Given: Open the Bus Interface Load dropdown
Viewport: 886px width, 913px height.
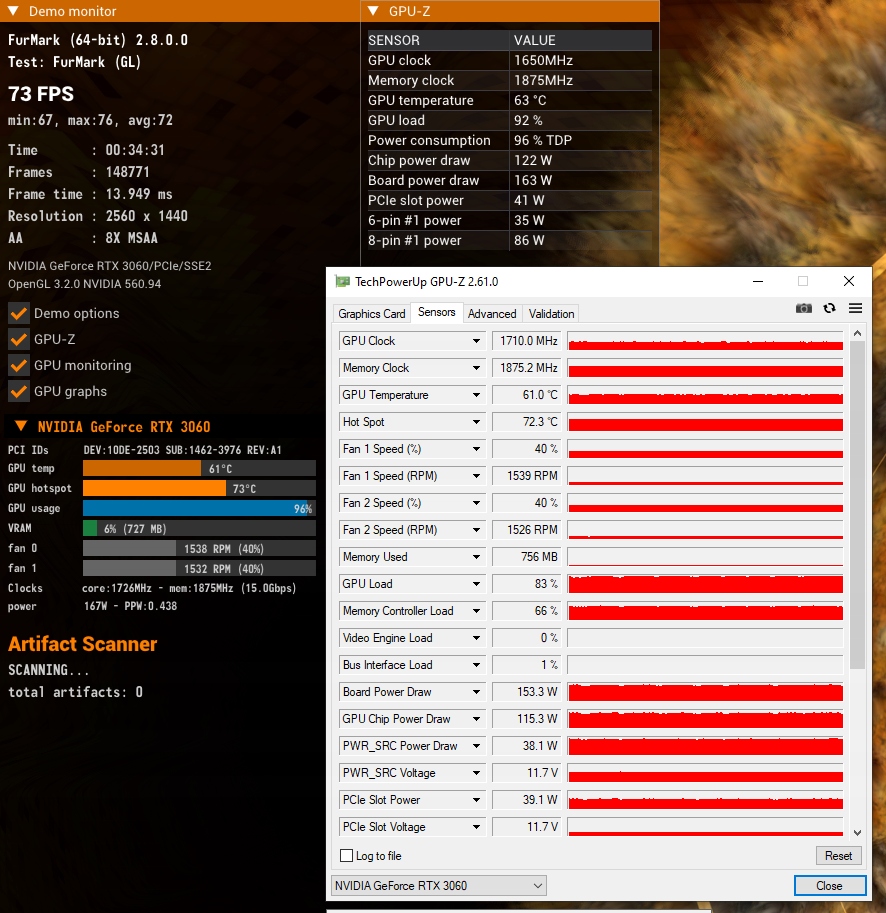Looking at the screenshot, I should 476,665.
